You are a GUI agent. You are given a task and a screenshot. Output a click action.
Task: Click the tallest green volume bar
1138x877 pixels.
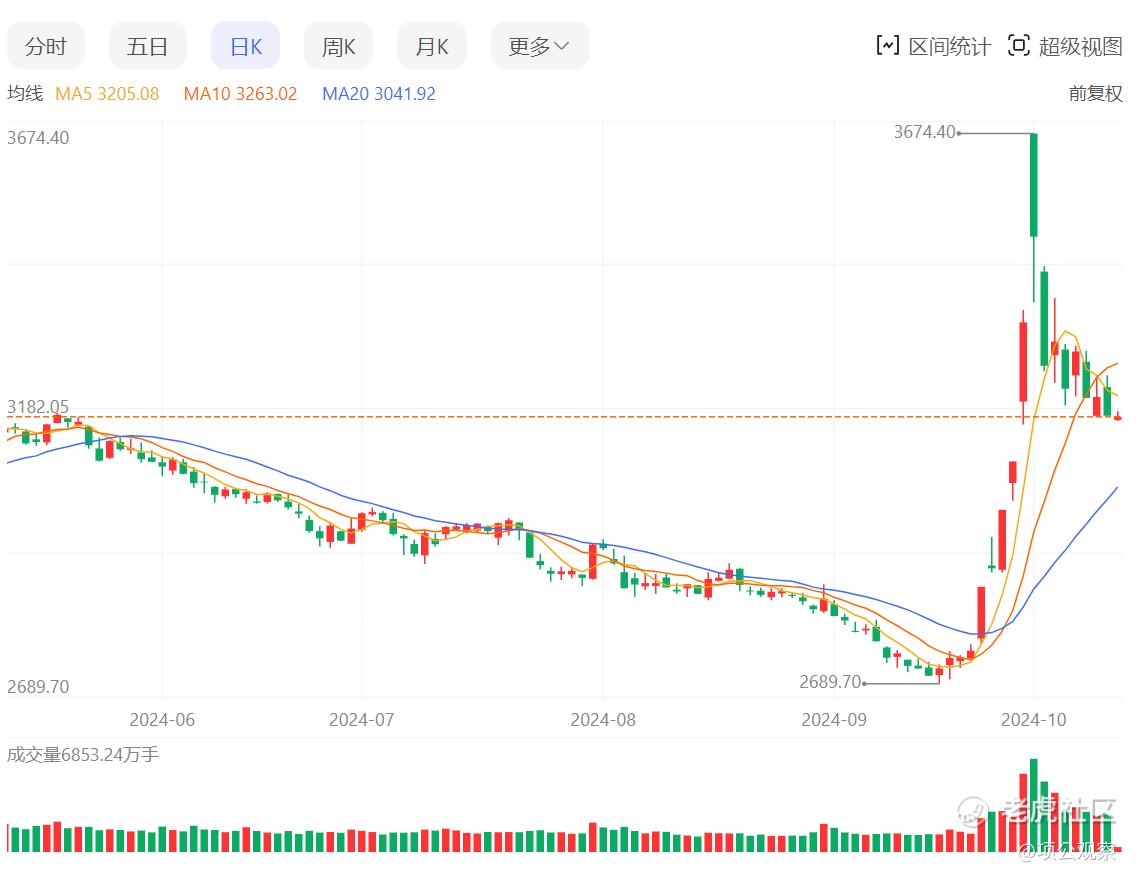(1033, 805)
